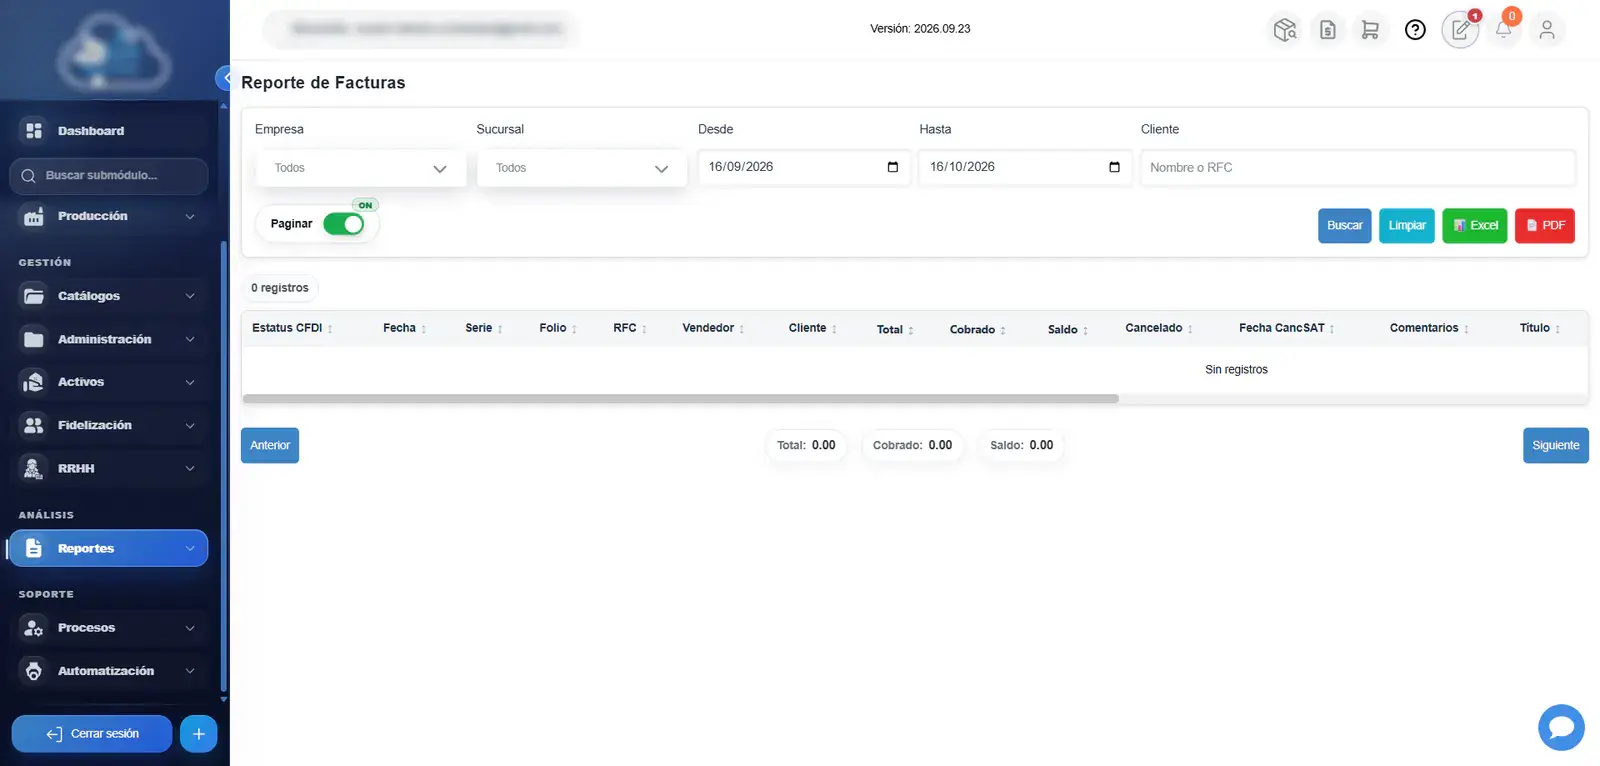This screenshot has height=766, width=1600.
Task: Click the Activos icon
Action: tap(34, 382)
